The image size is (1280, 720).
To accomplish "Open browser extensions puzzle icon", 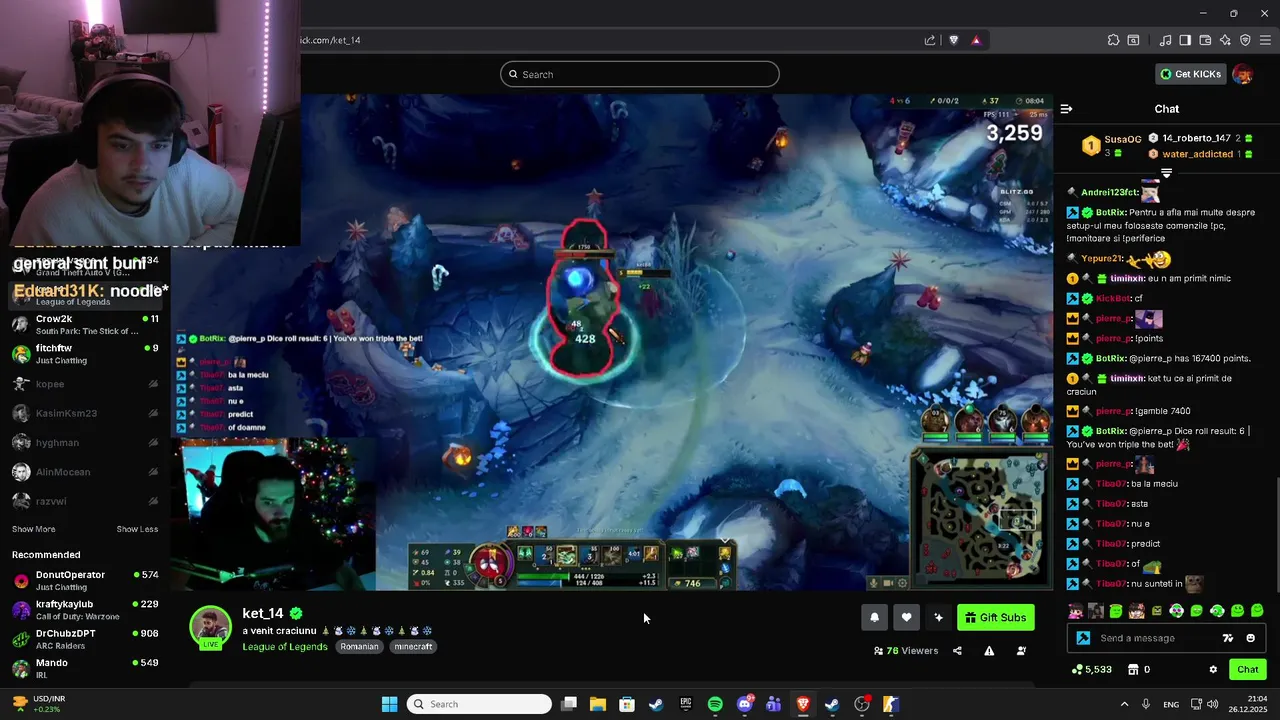I will 1113,40.
